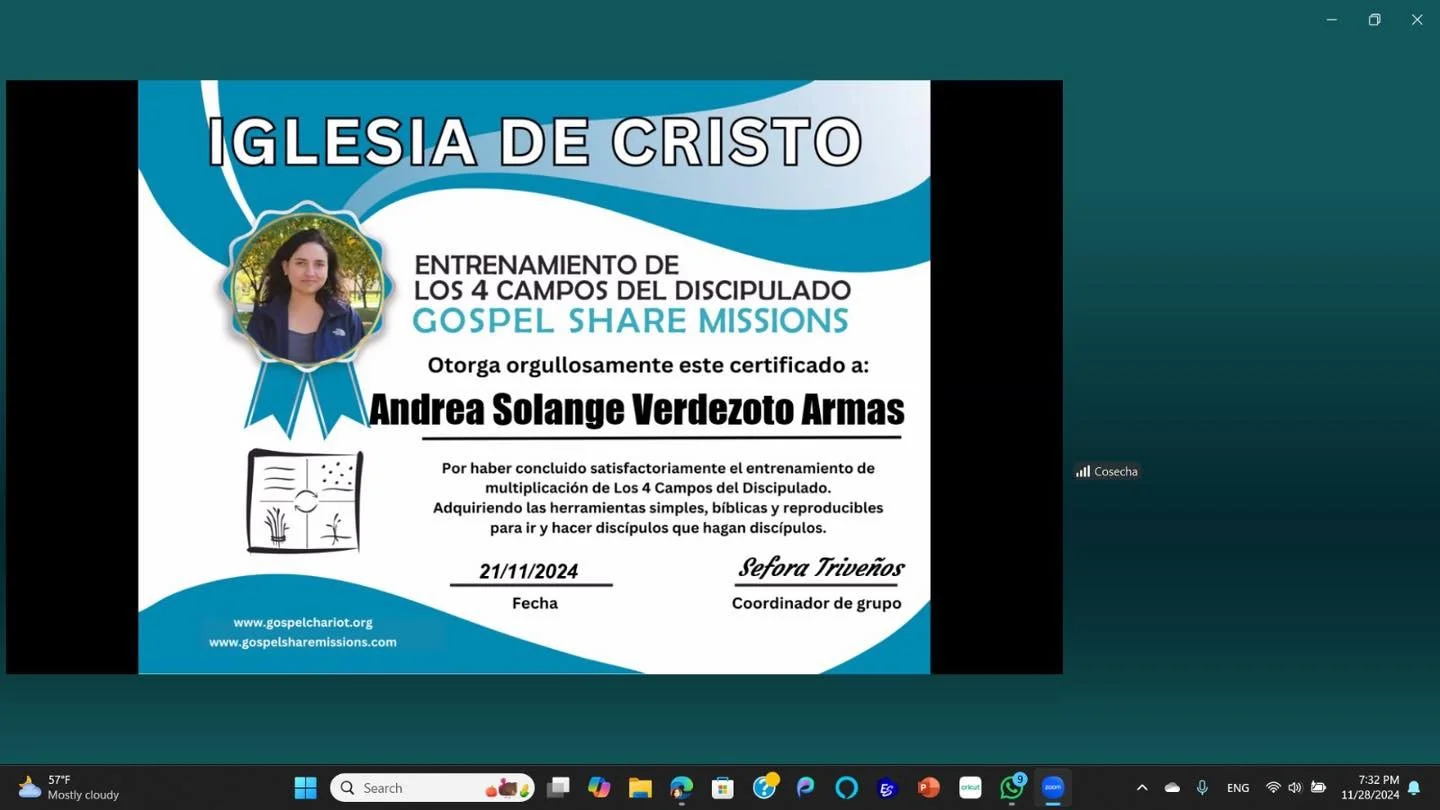Click the date 21/11/2024
The height and width of the screenshot is (810, 1440).
(x=529, y=571)
